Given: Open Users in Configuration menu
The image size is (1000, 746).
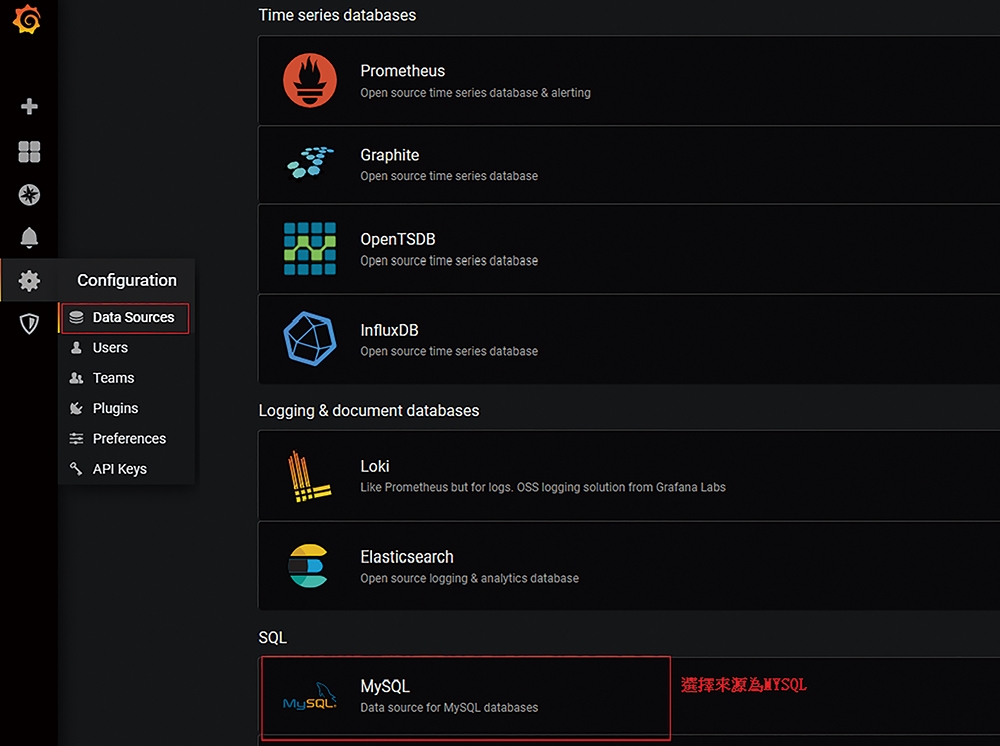Looking at the screenshot, I should [x=110, y=347].
